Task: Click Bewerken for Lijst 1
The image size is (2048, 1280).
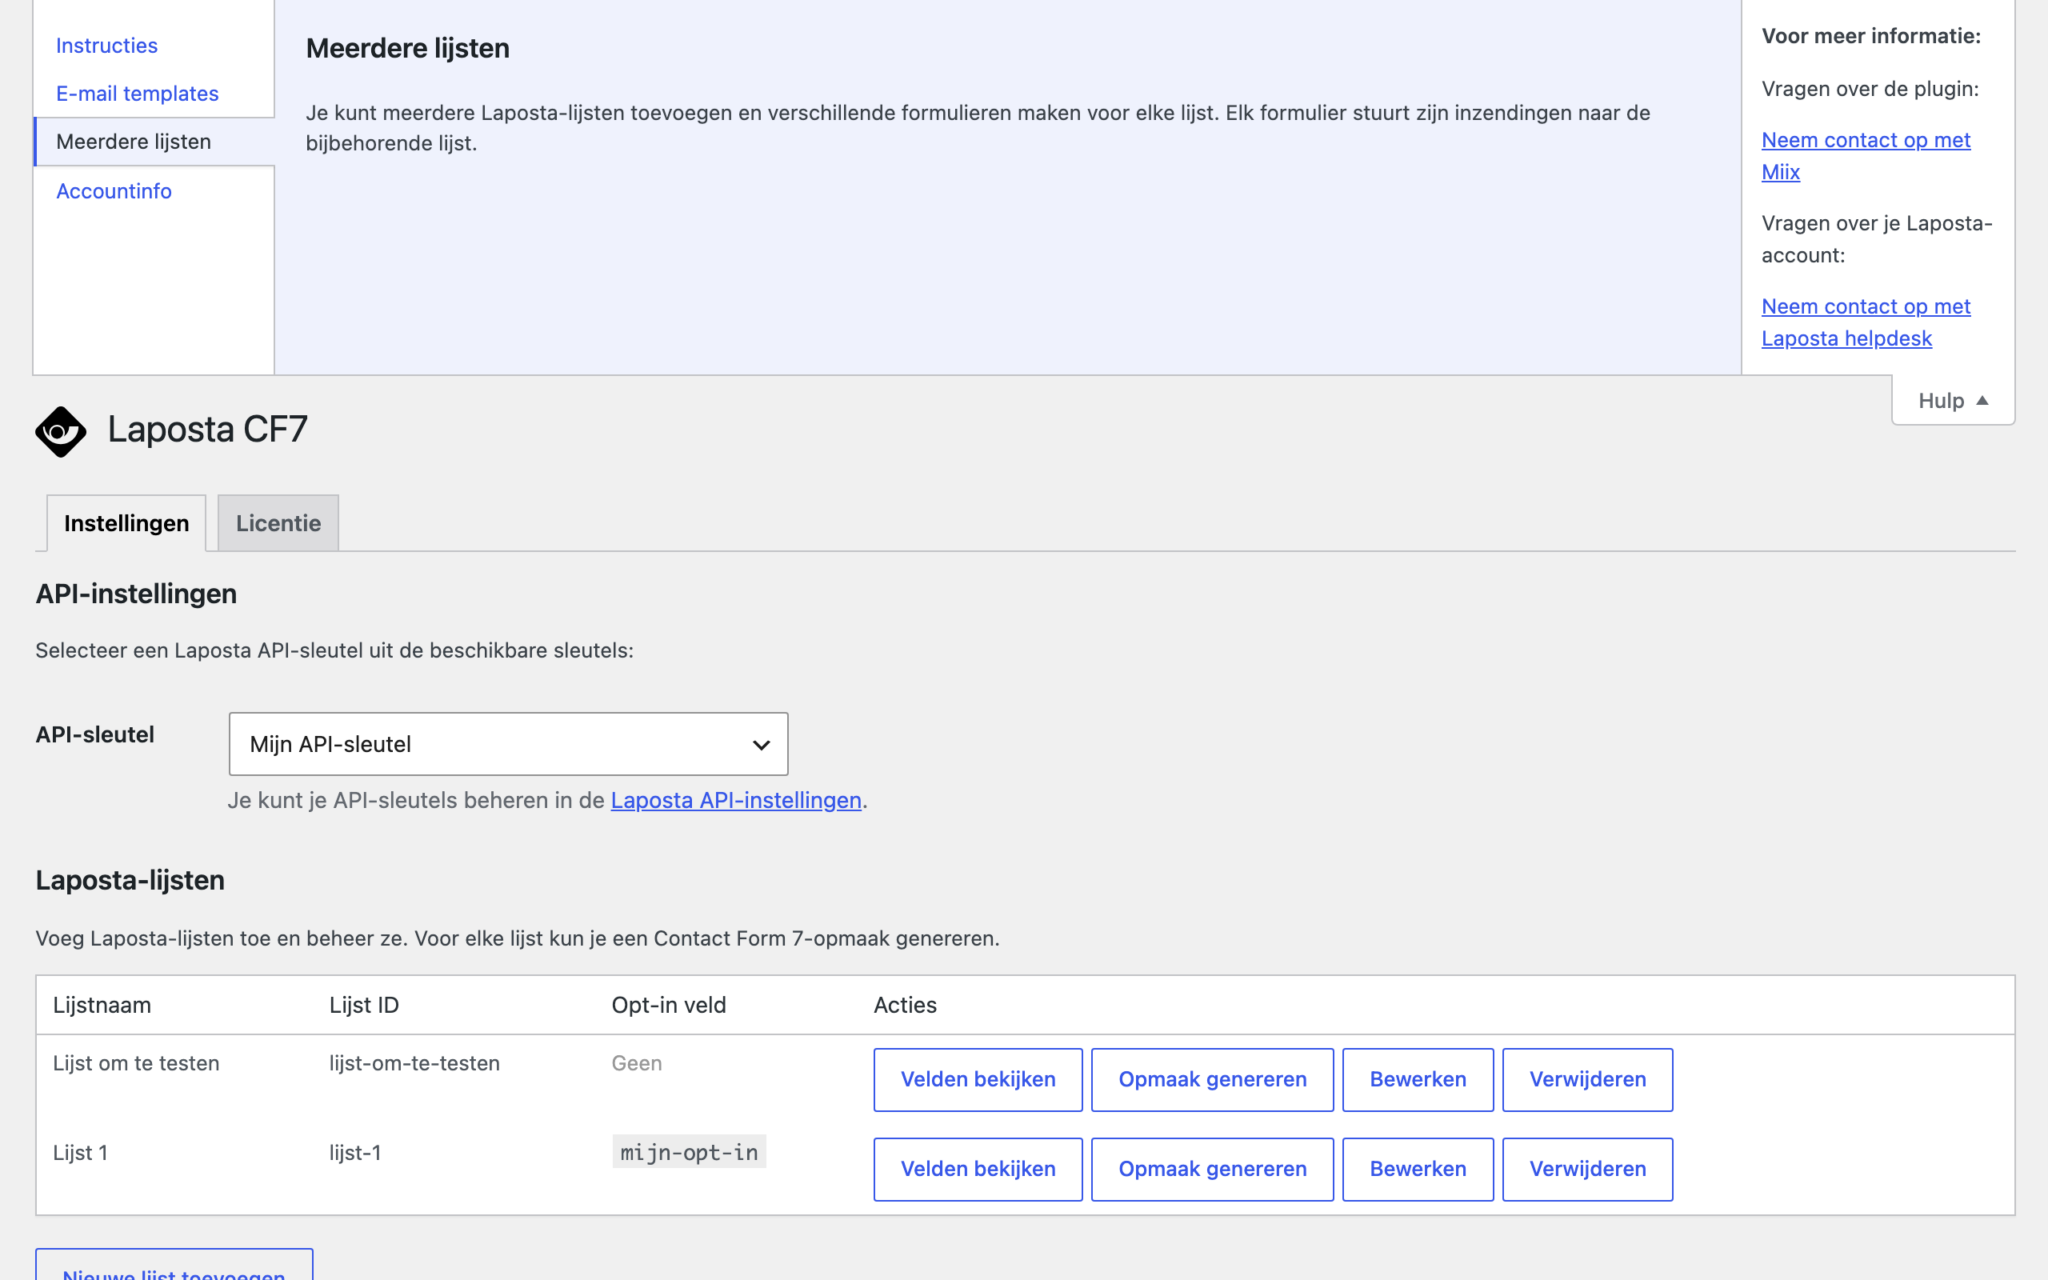Action: (1418, 1169)
